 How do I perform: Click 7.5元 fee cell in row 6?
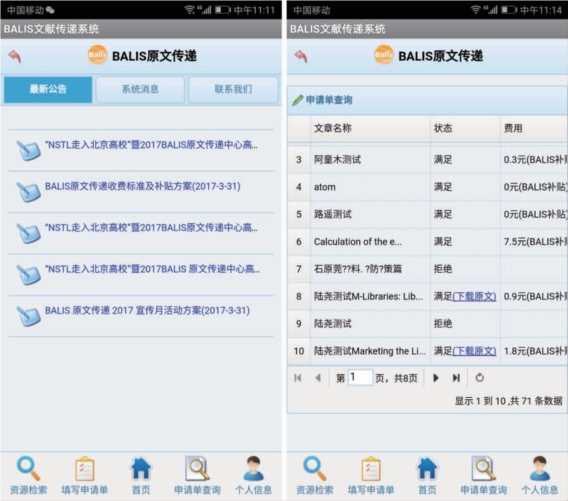(535, 242)
